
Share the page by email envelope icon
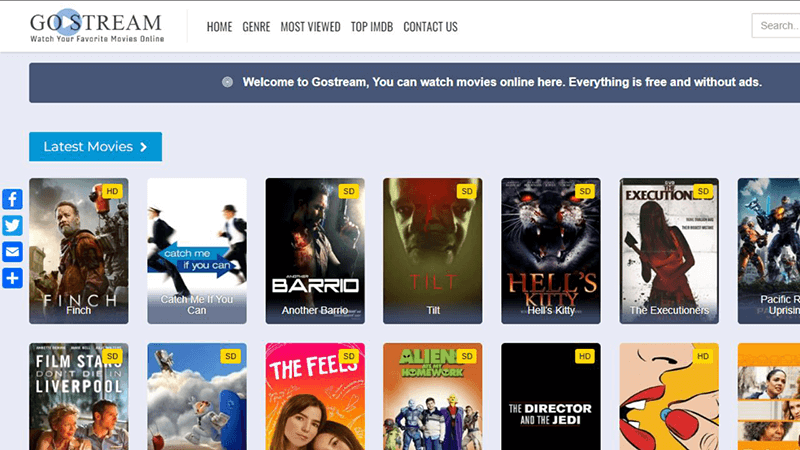click(x=12, y=252)
